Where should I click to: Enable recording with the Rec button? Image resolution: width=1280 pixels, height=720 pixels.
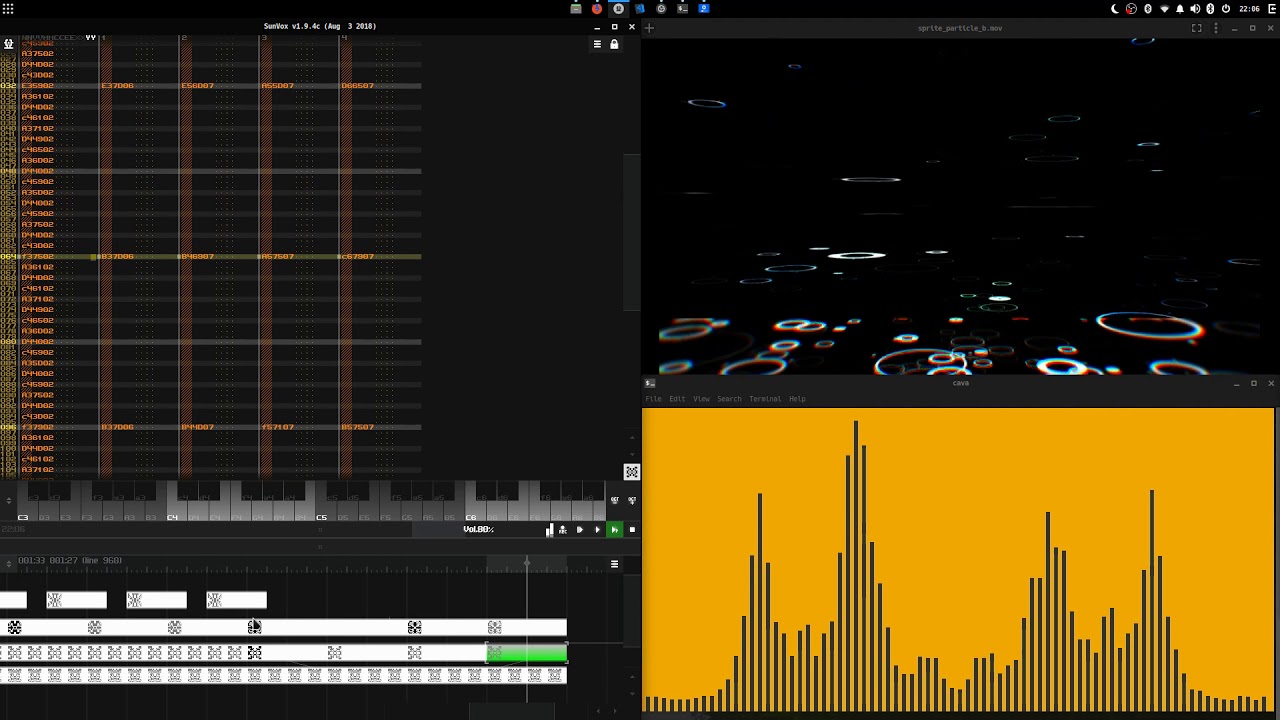[563, 529]
